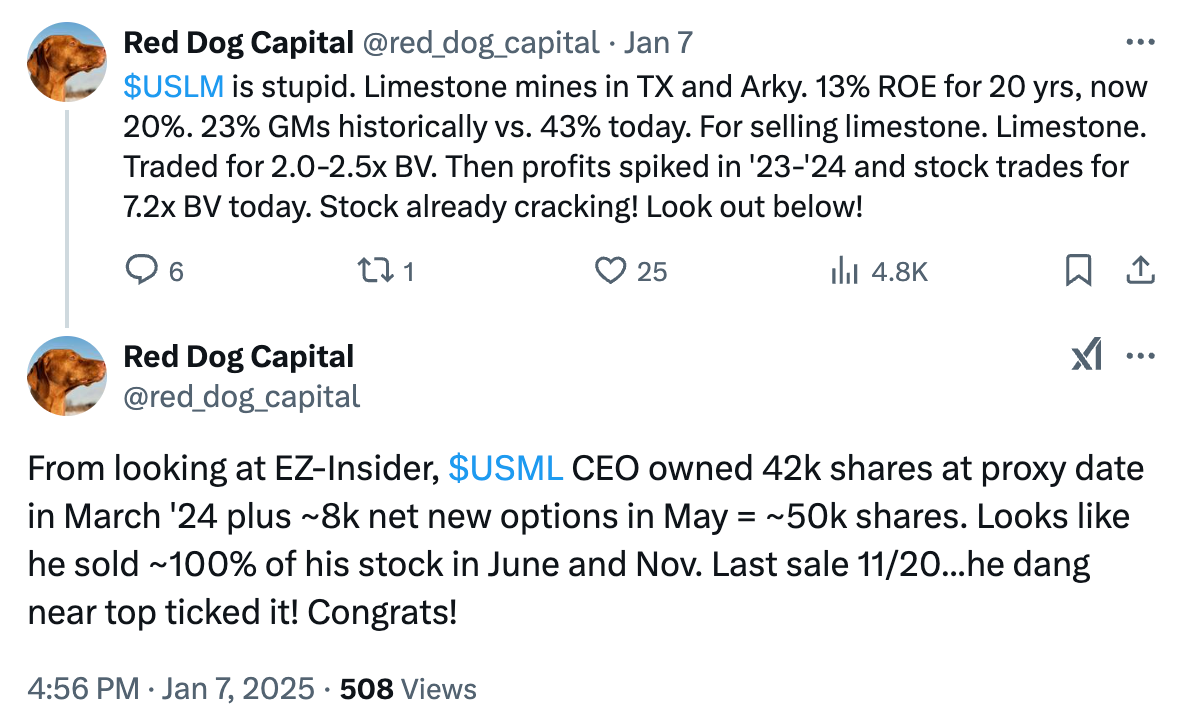Screen dimensions: 1182x718
Task: Repost the first tweet via retweet icon
Action: point(375,270)
